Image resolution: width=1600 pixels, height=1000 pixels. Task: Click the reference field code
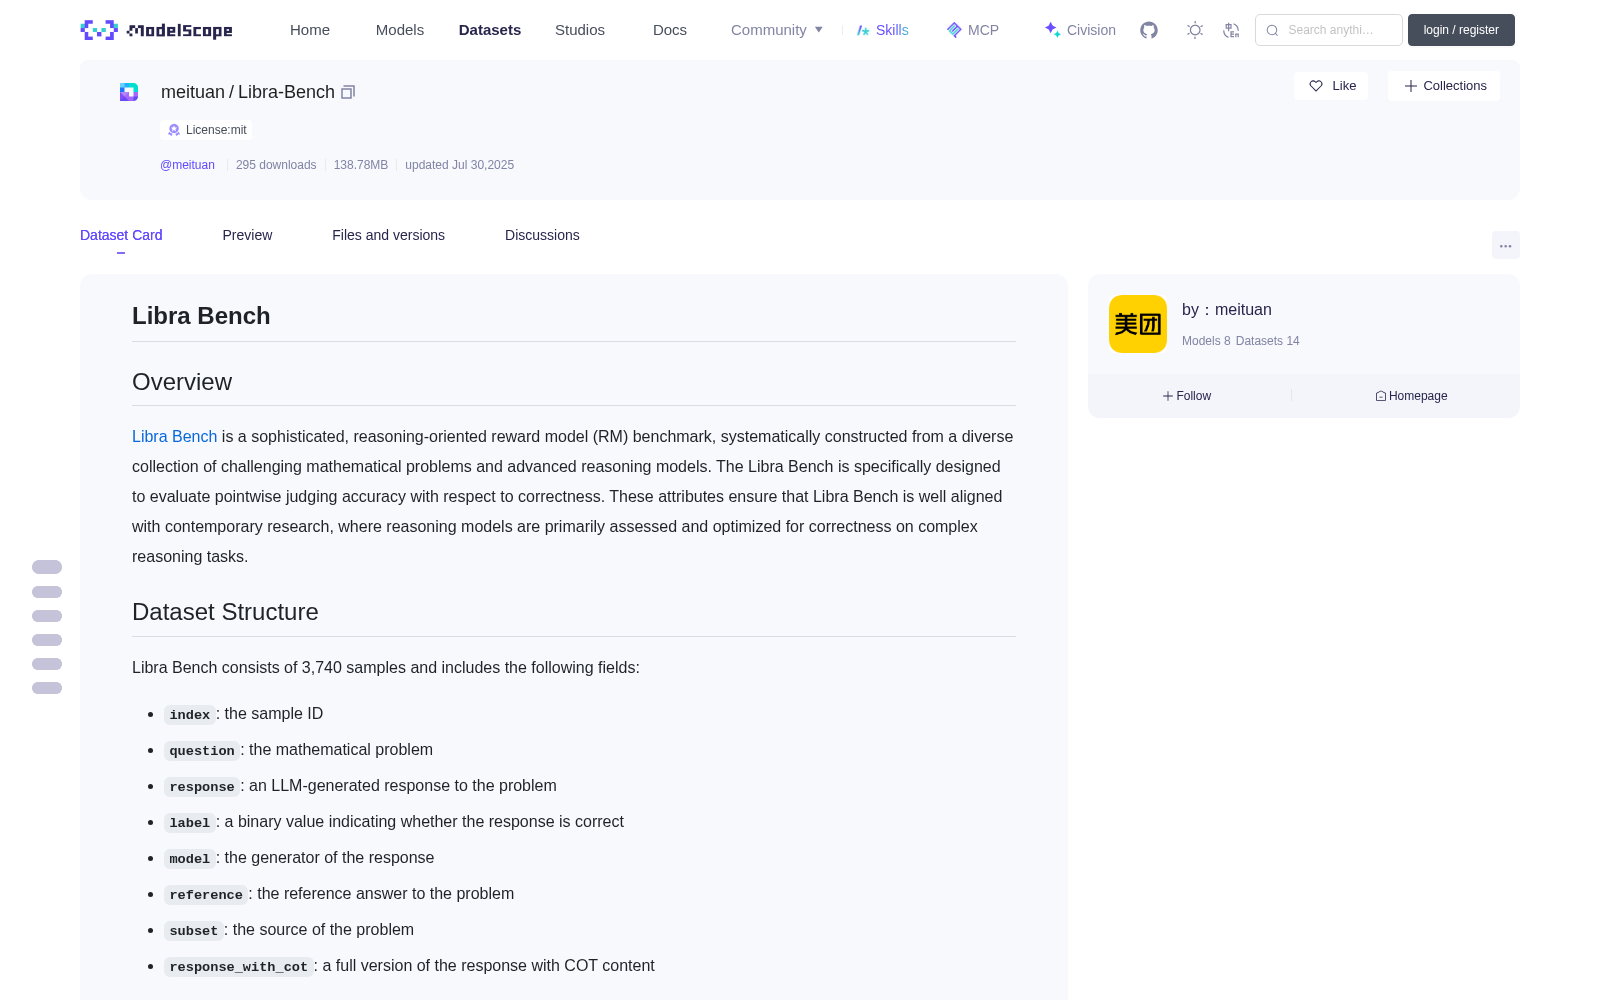click(206, 895)
